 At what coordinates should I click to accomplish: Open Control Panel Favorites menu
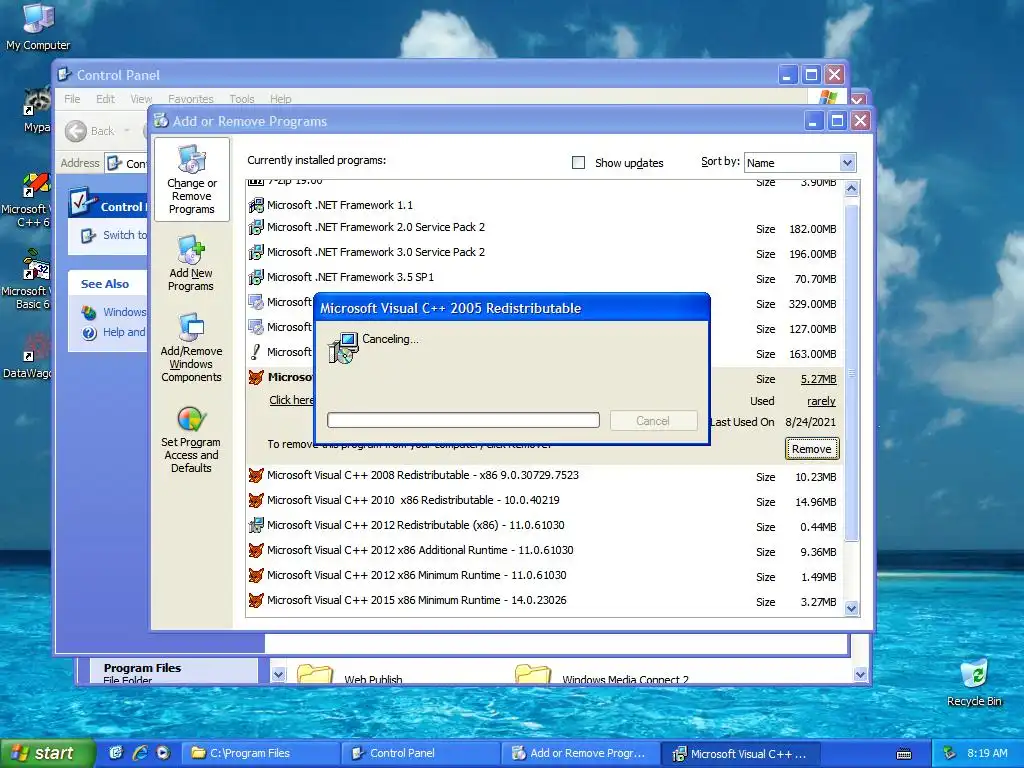[191, 99]
